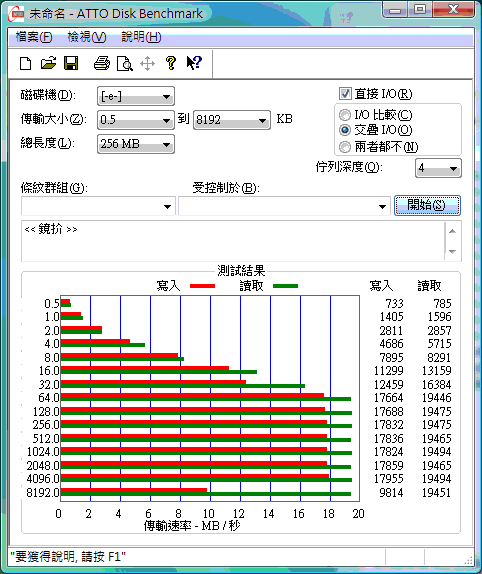This screenshot has height=574, width=482.
Task: Click the red 寫入 legend swatch
Action: (x=202, y=286)
